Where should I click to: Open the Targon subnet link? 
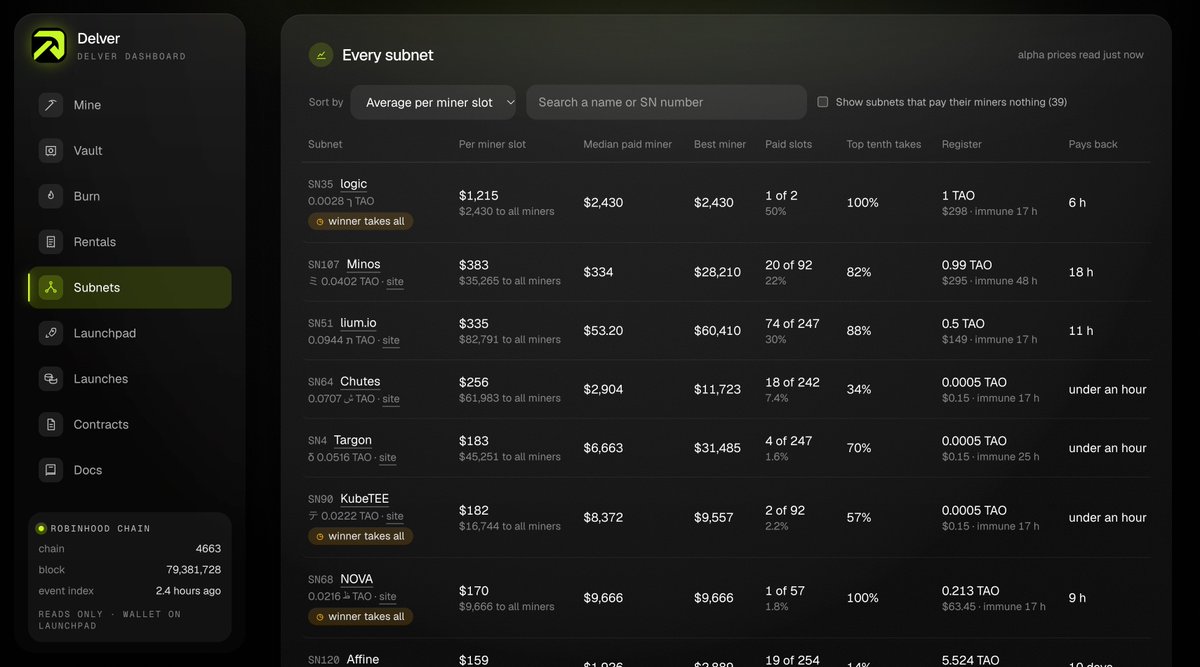[x=353, y=440]
